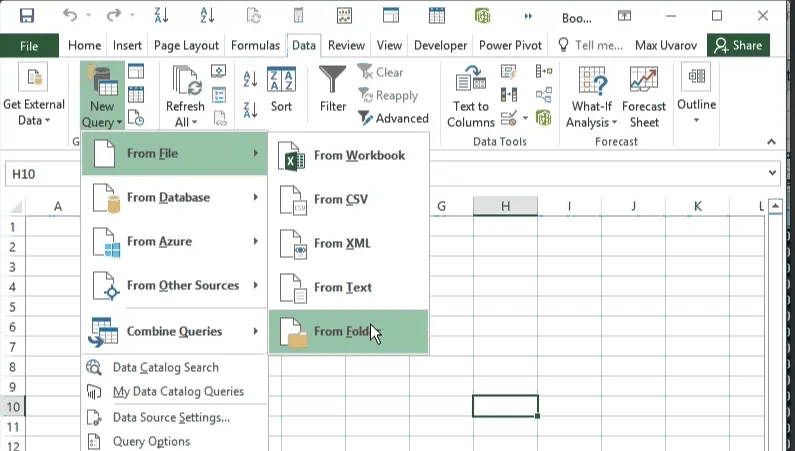Click the Name Box showing H10
795x451 pixels.
tap(40, 174)
